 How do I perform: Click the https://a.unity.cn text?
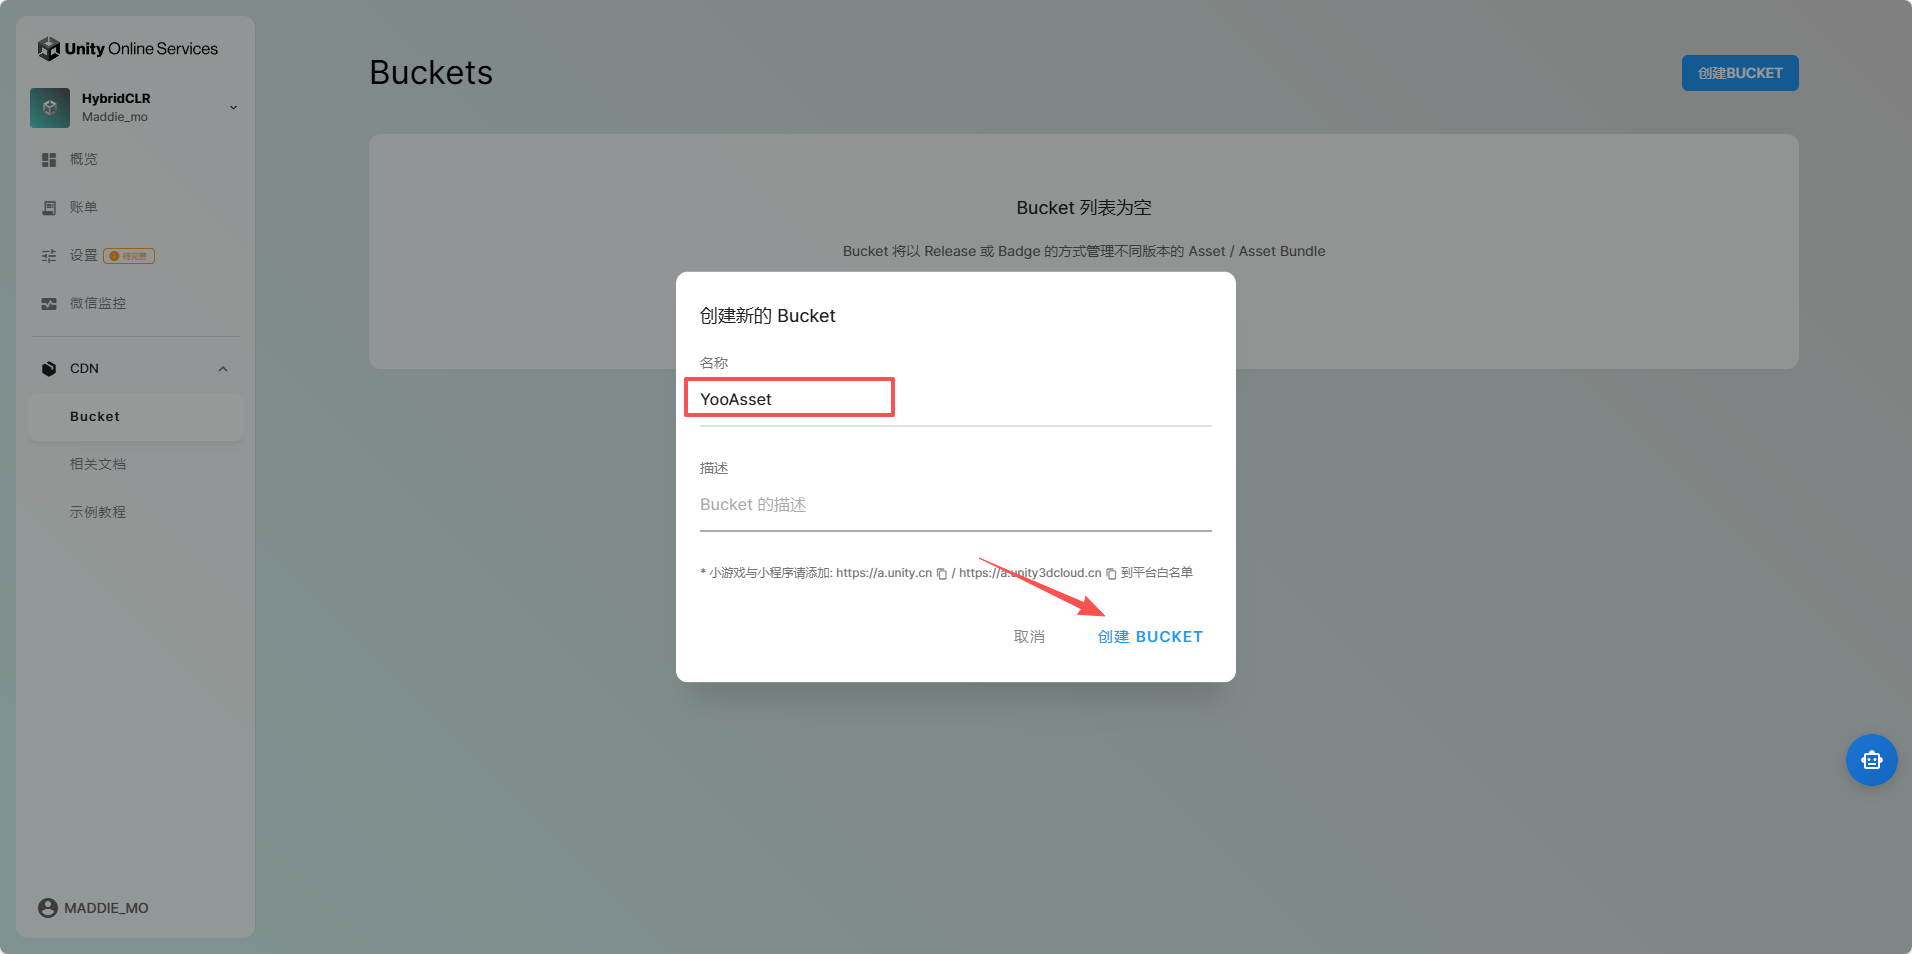click(x=884, y=573)
